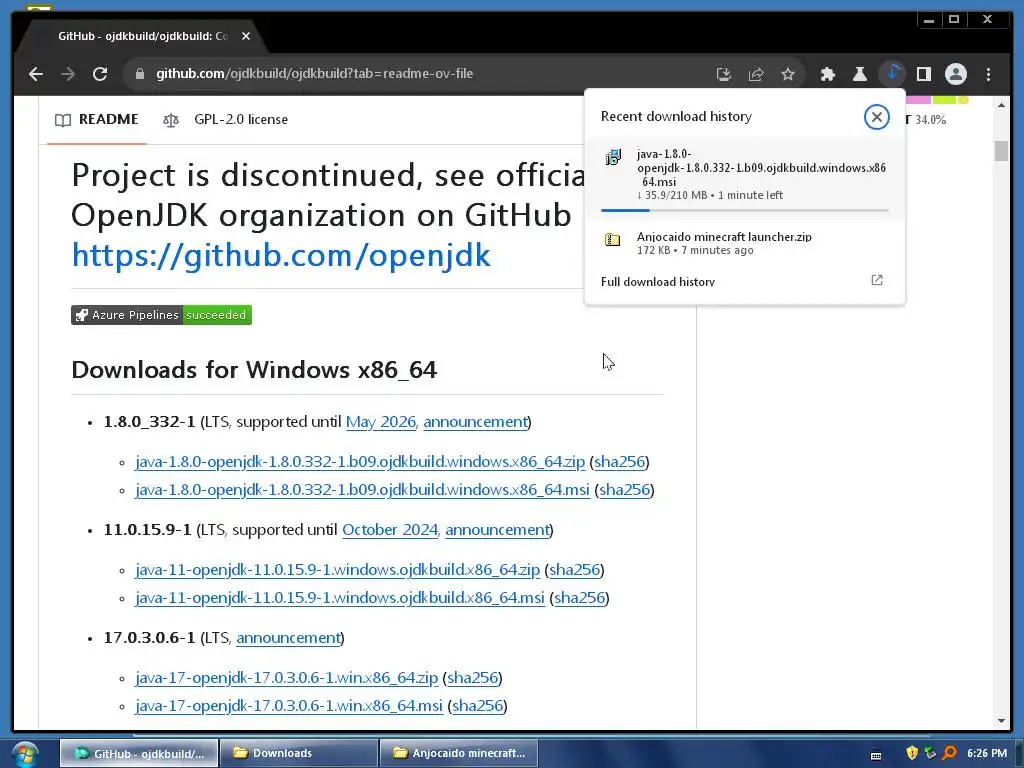Click the language percentage color bar

point(936,100)
